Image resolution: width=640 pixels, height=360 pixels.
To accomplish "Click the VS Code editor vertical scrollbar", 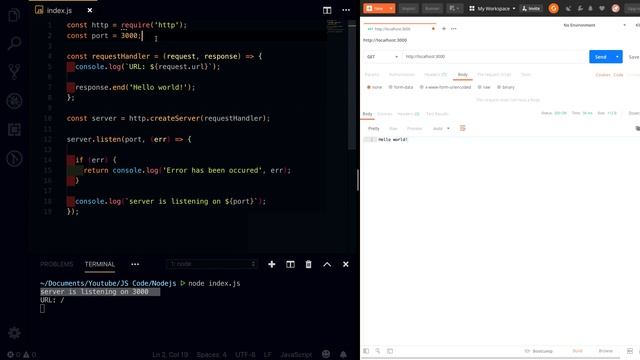I will pos(352,86).
